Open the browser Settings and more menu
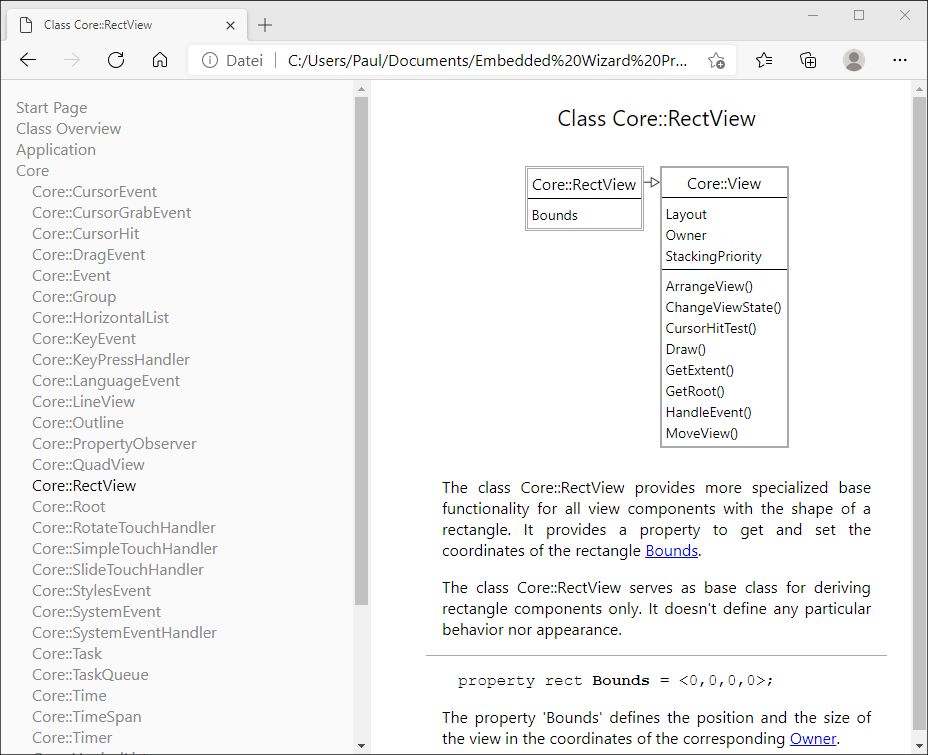 899,60
